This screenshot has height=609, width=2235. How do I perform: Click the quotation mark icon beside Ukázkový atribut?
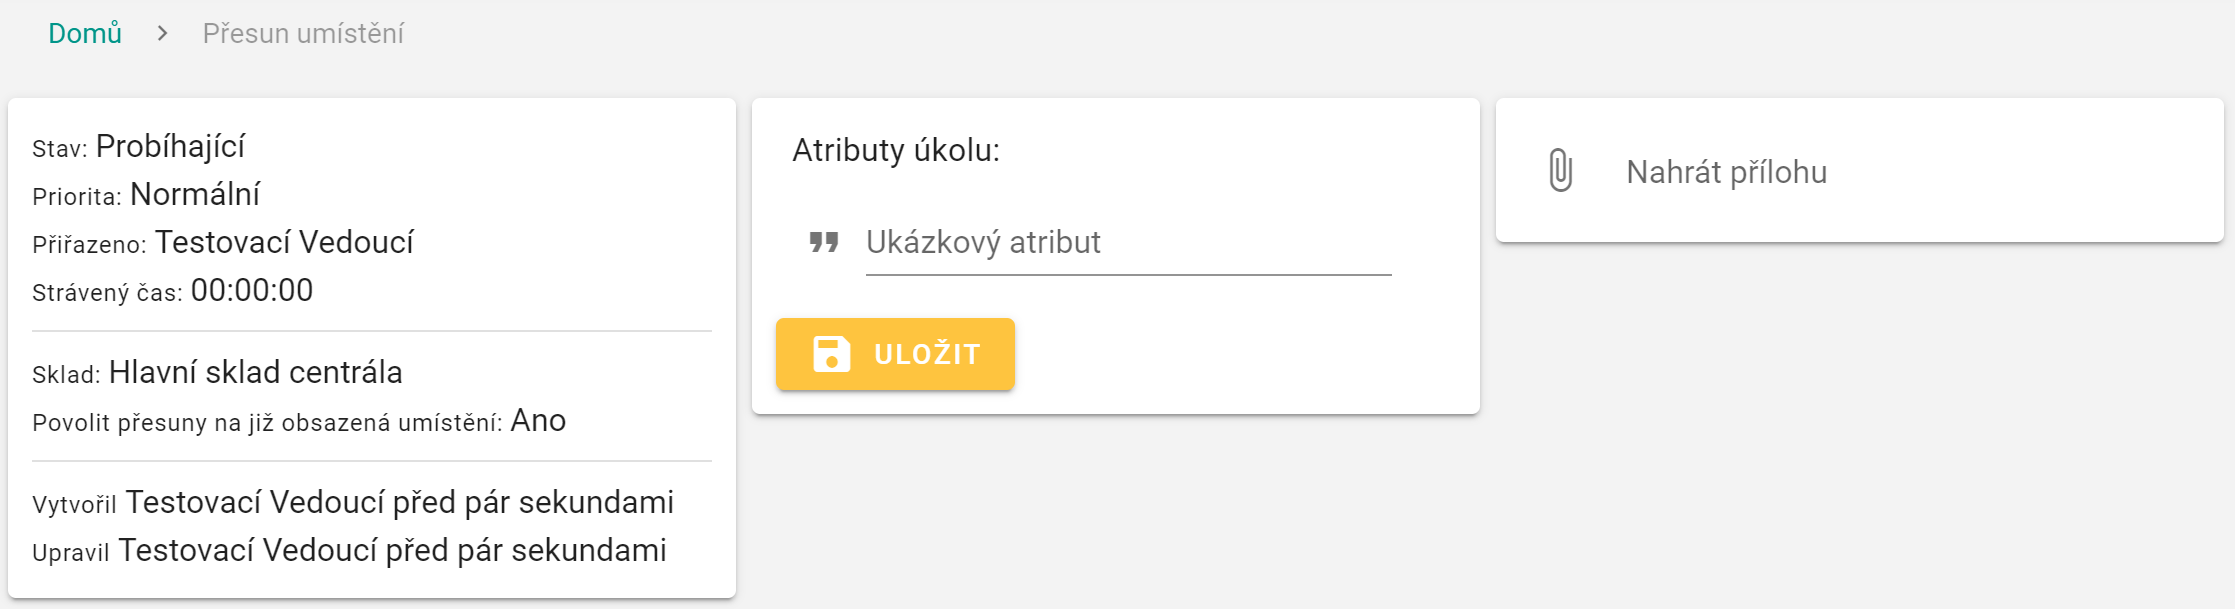tap(822, 243)
